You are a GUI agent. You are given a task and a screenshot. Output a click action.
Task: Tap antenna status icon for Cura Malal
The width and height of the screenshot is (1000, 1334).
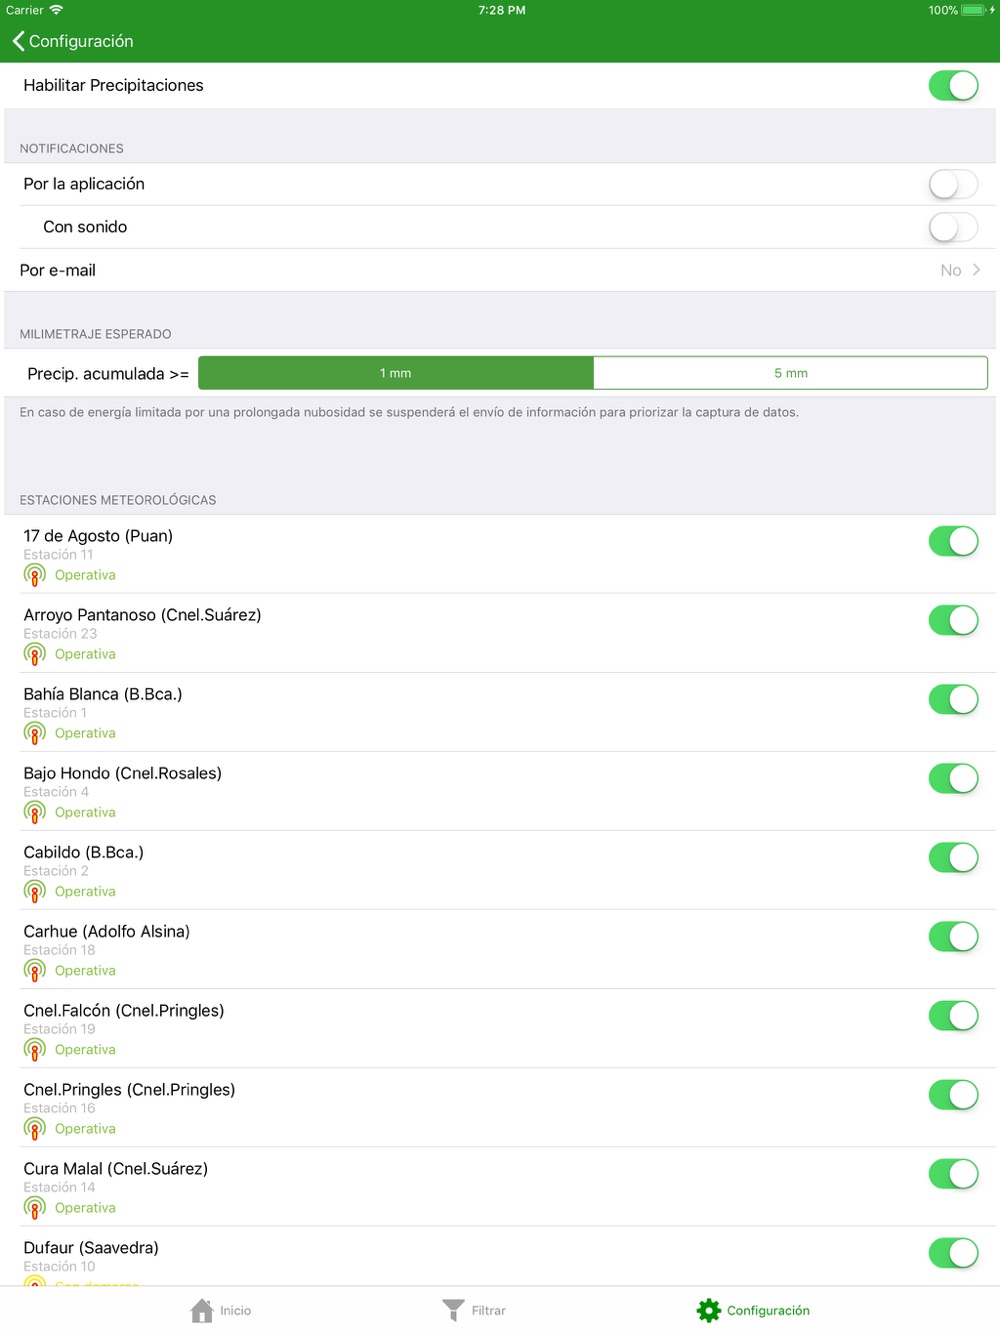pyautogui.click(x=35, y=1208)
